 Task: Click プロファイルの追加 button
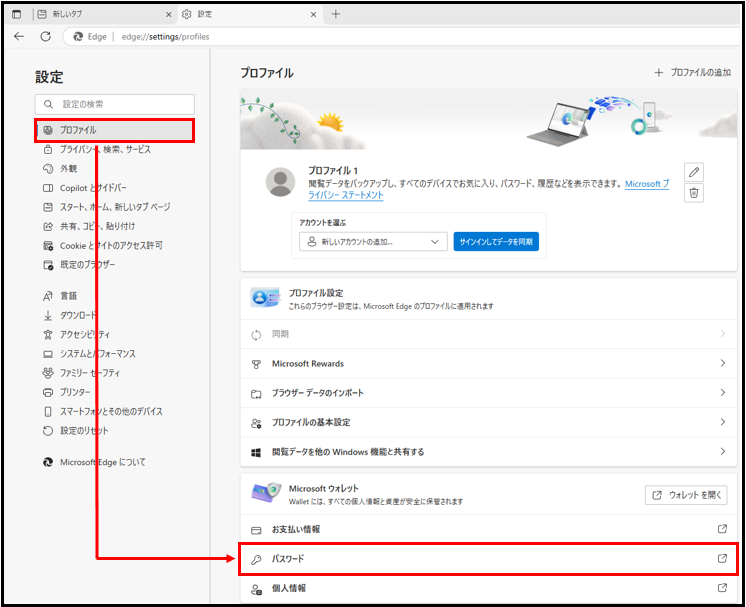[693, 72]
